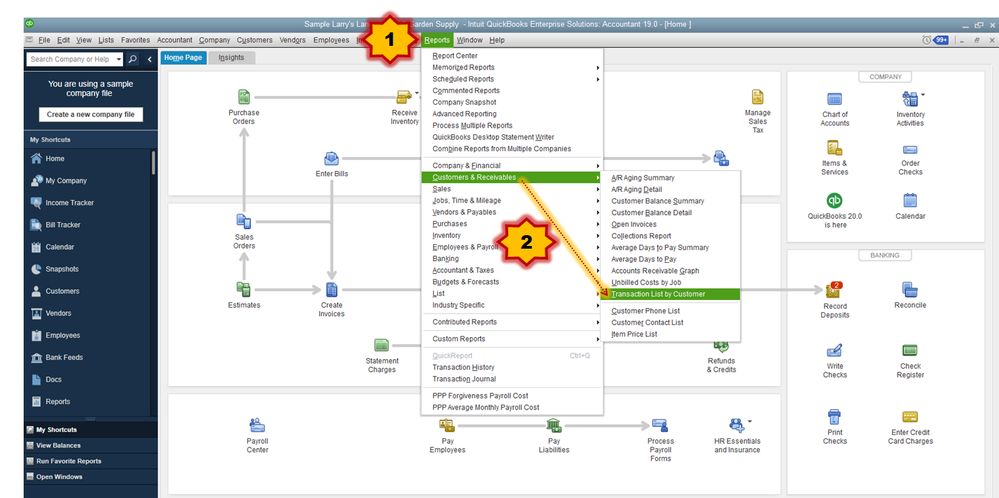Open Inventory Activities dropdown arrow
Viewport: 999px width, 498px height.
click(x=923, y=94)
